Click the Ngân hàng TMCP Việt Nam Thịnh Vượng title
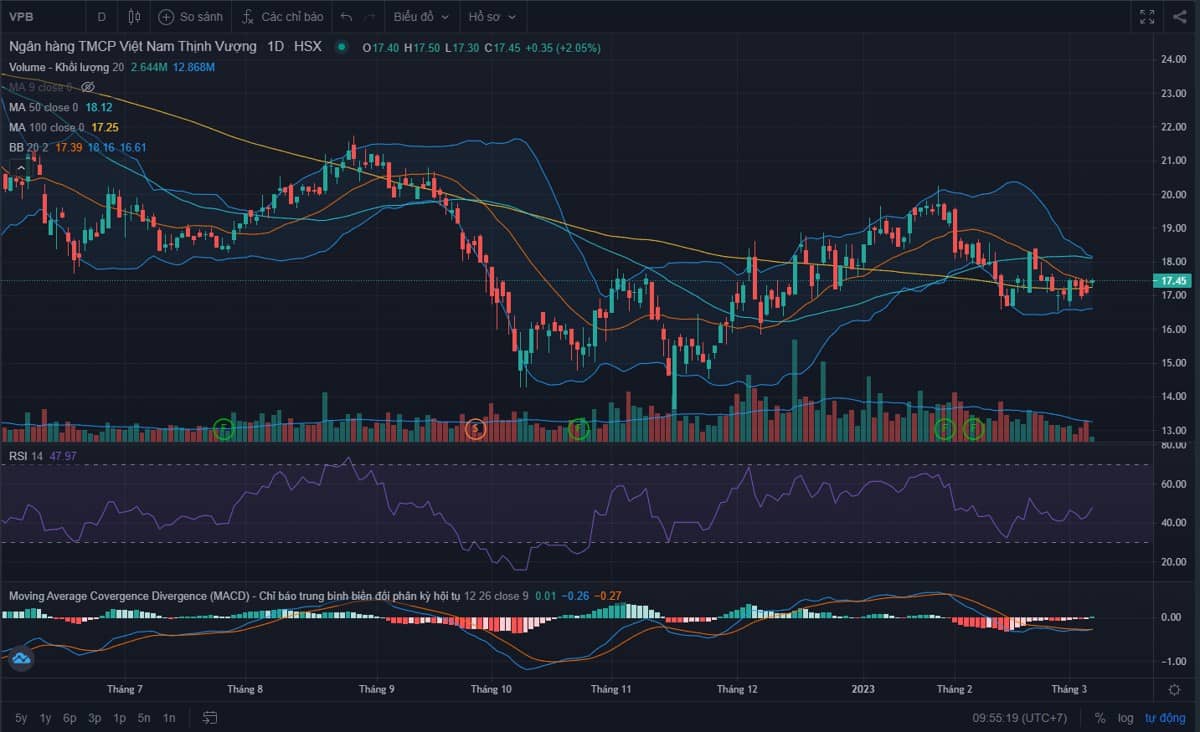Image resolution: width=1200 pixels, height=732 pixels. pyautogui.click(x=133, y=47)
